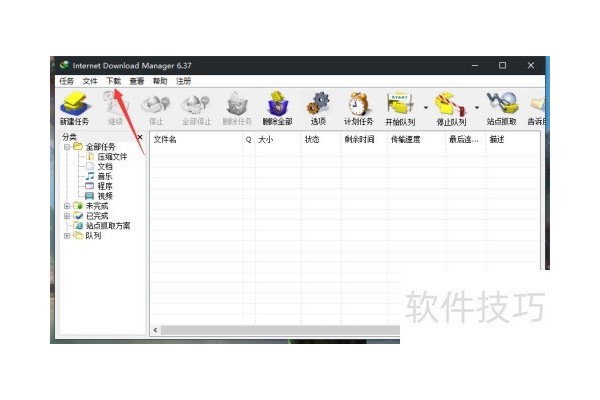The width and height of the screenshot is (600, 400).
Task: Click the IDM logo in title bar
Action: click(64, 65)
